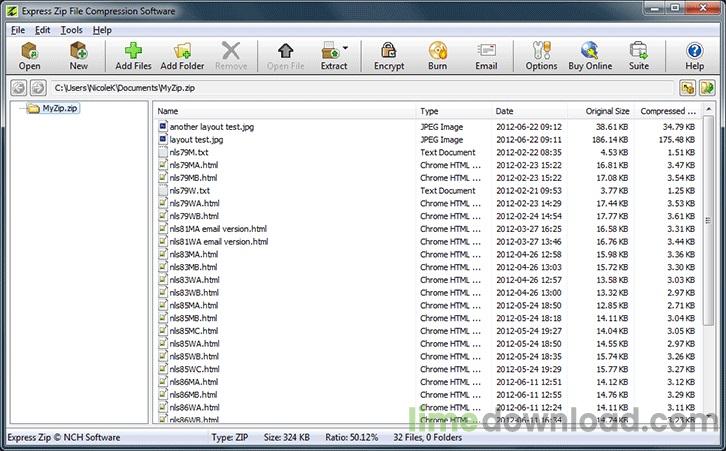The height and width of the screenshot is (451, 726).
Task: Select file nls86WA.html
Action: click(x=194, y=407)
